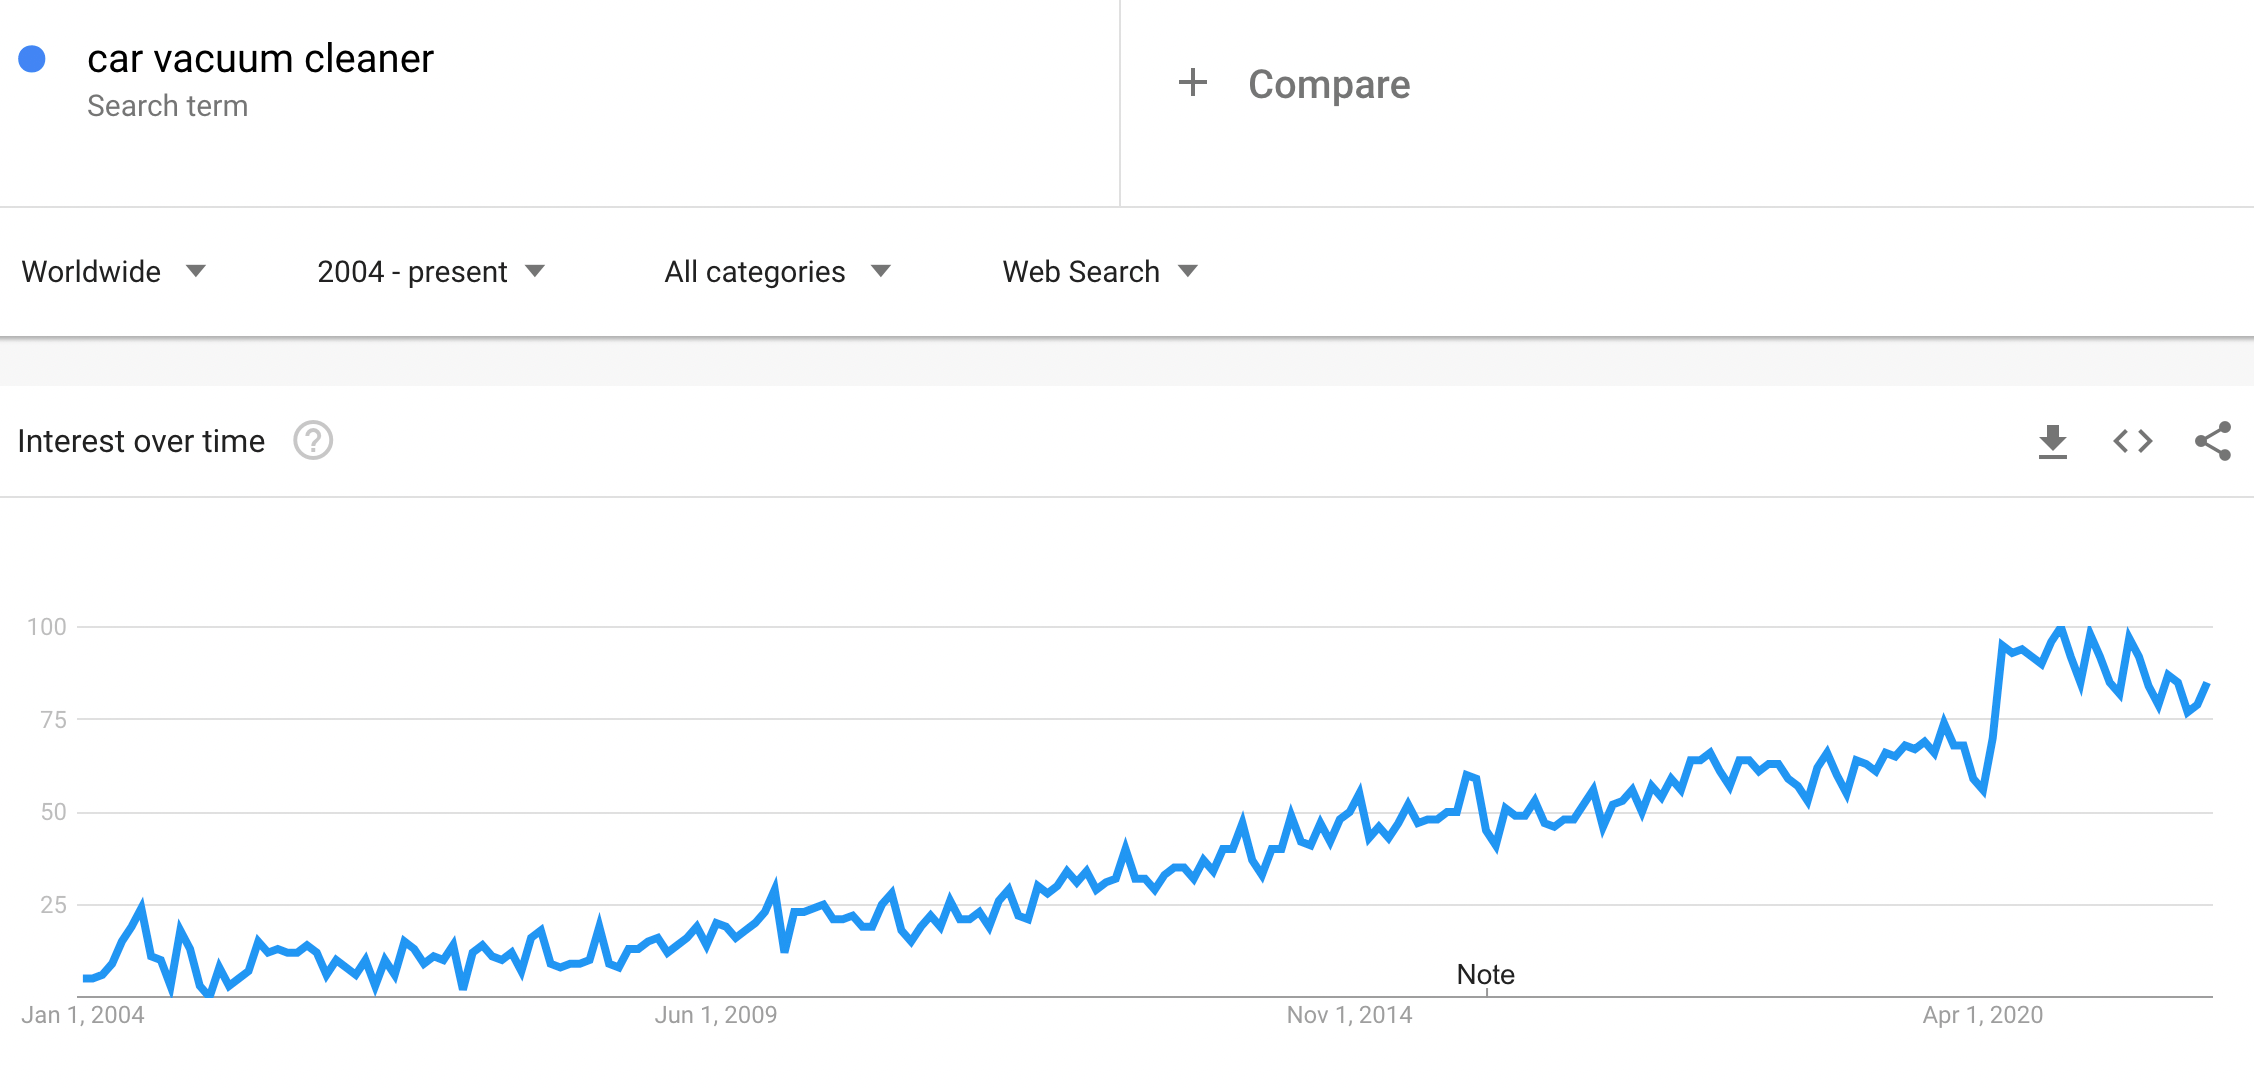Click the plus icon next to Compare
The image size is (2254, 1088).
1192,83
